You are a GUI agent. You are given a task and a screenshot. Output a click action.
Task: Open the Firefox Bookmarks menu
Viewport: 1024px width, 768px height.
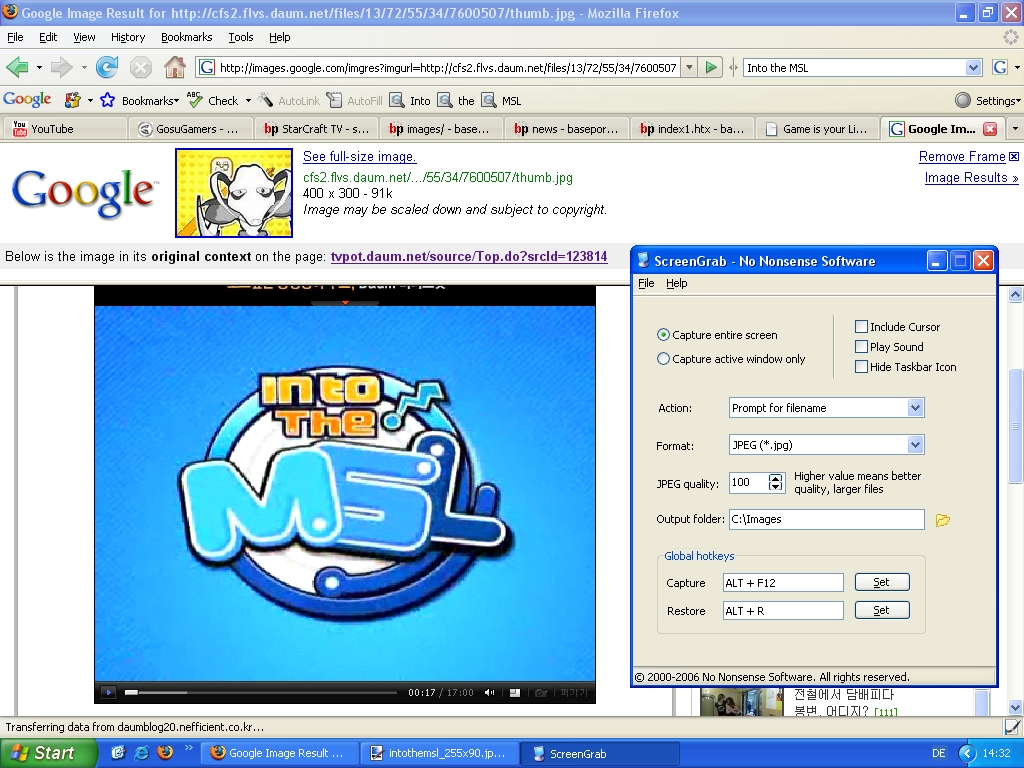pyautogui.click(x=186, y=37)
